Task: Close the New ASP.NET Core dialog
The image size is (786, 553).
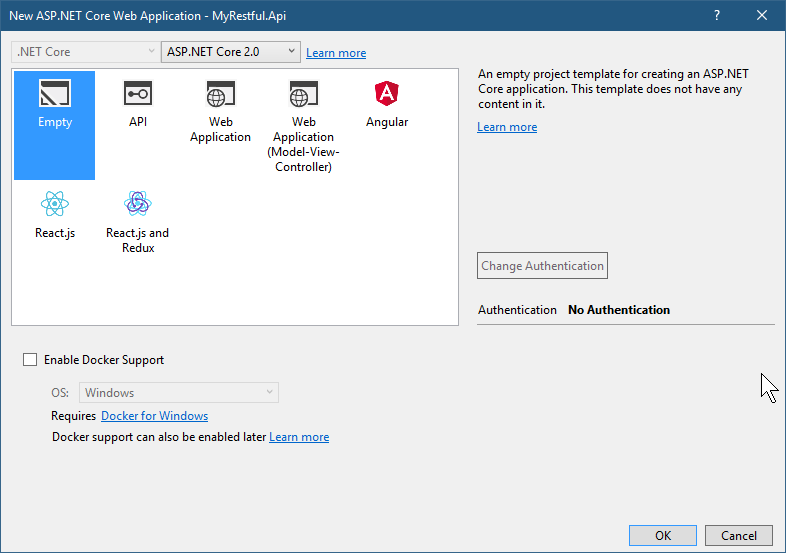Action: (x=762, y=15)
